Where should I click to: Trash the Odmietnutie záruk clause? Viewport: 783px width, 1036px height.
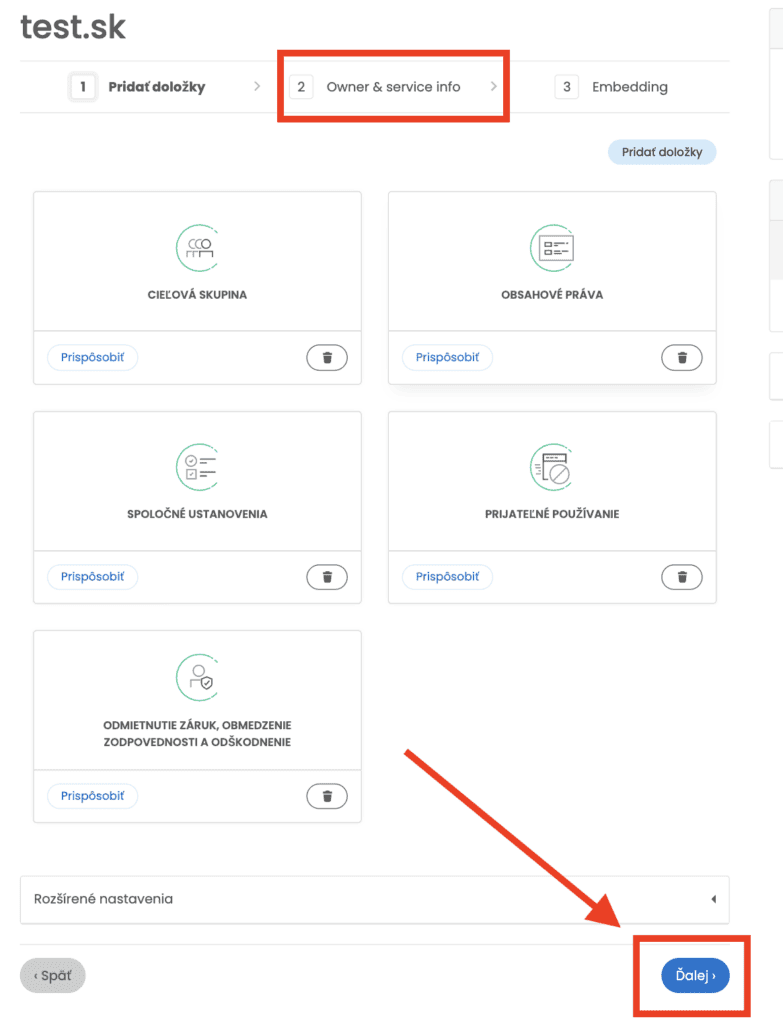point(326,796)
